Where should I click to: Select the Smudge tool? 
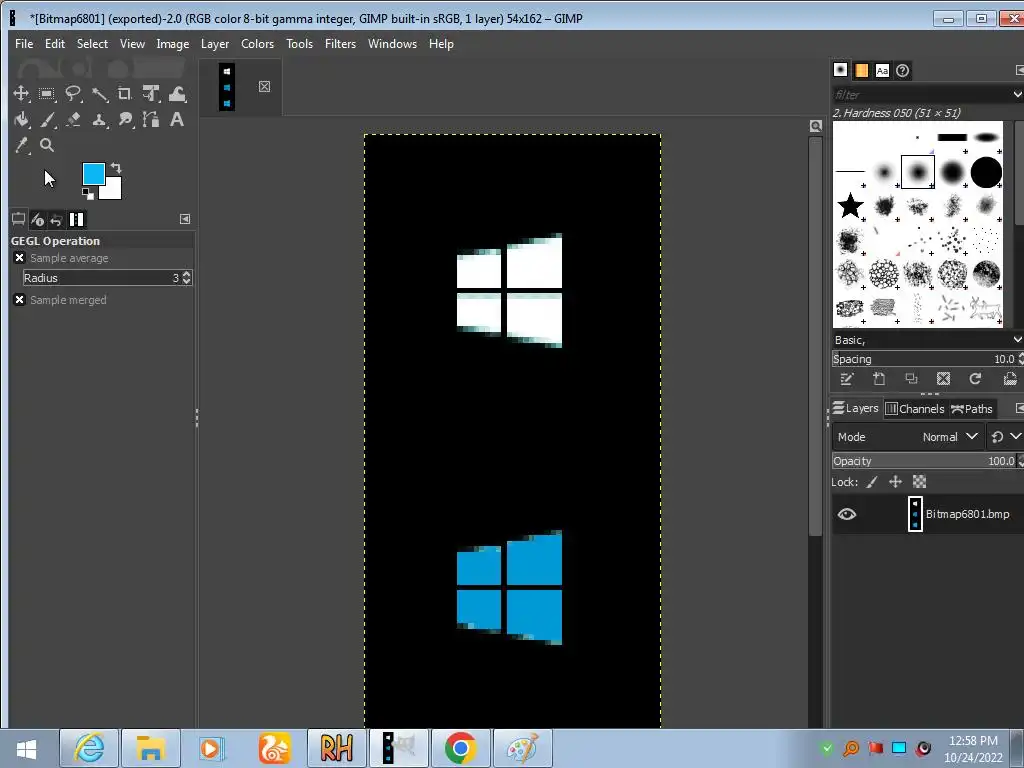pyautogui.click(x=125, y=120)
